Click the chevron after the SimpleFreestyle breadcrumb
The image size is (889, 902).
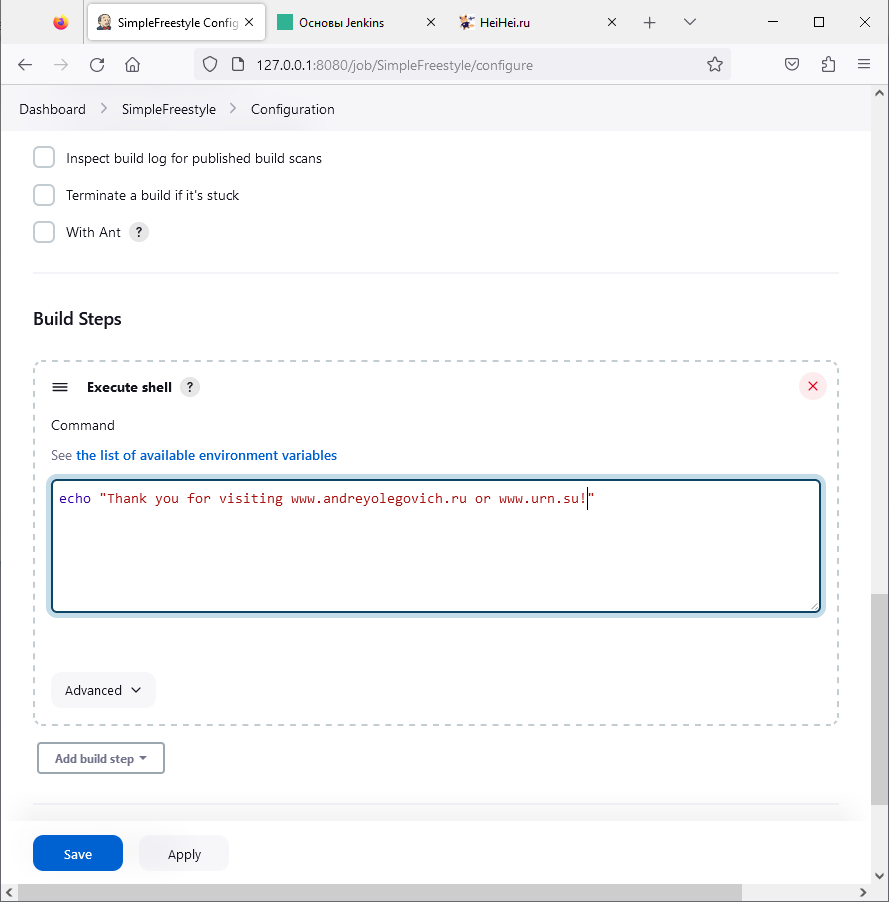tap(233, 109)
